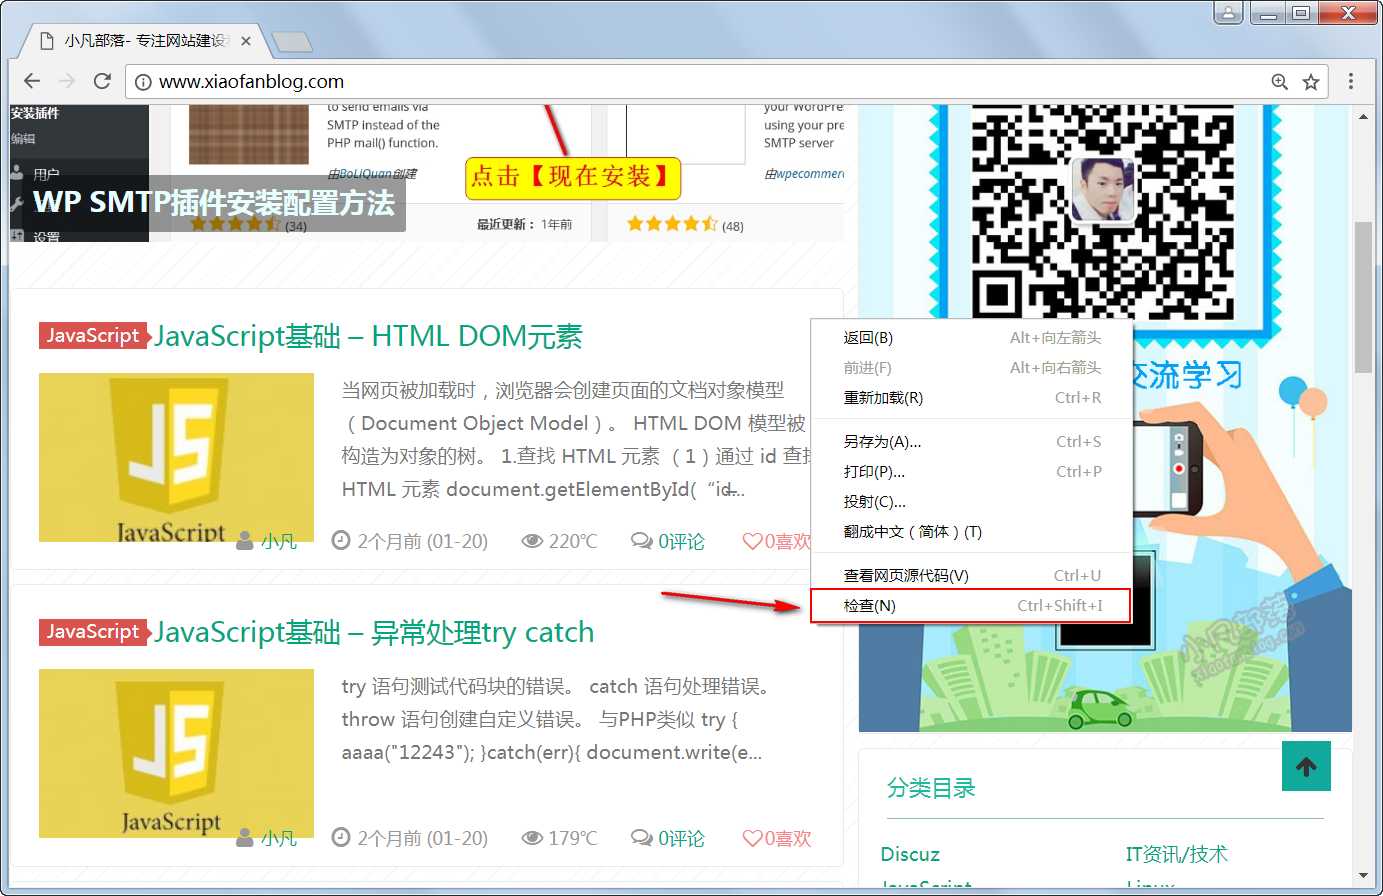Click the 分类目录 sidebar heading
The image size is (1383, 896).
(x=931, y=788)
